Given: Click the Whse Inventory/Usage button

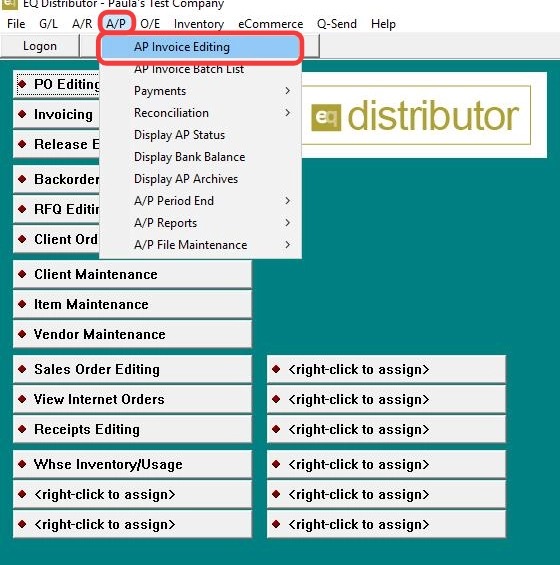Looking at the screenshot, I should tap(132, 464).
